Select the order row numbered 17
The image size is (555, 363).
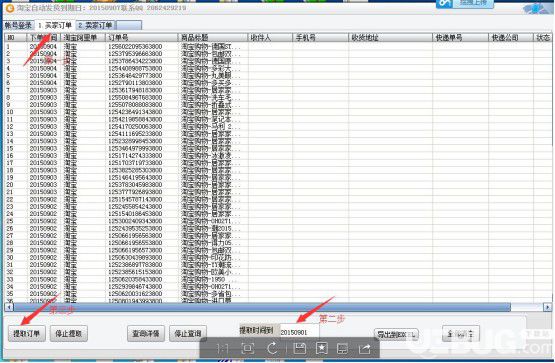point(278,163)
